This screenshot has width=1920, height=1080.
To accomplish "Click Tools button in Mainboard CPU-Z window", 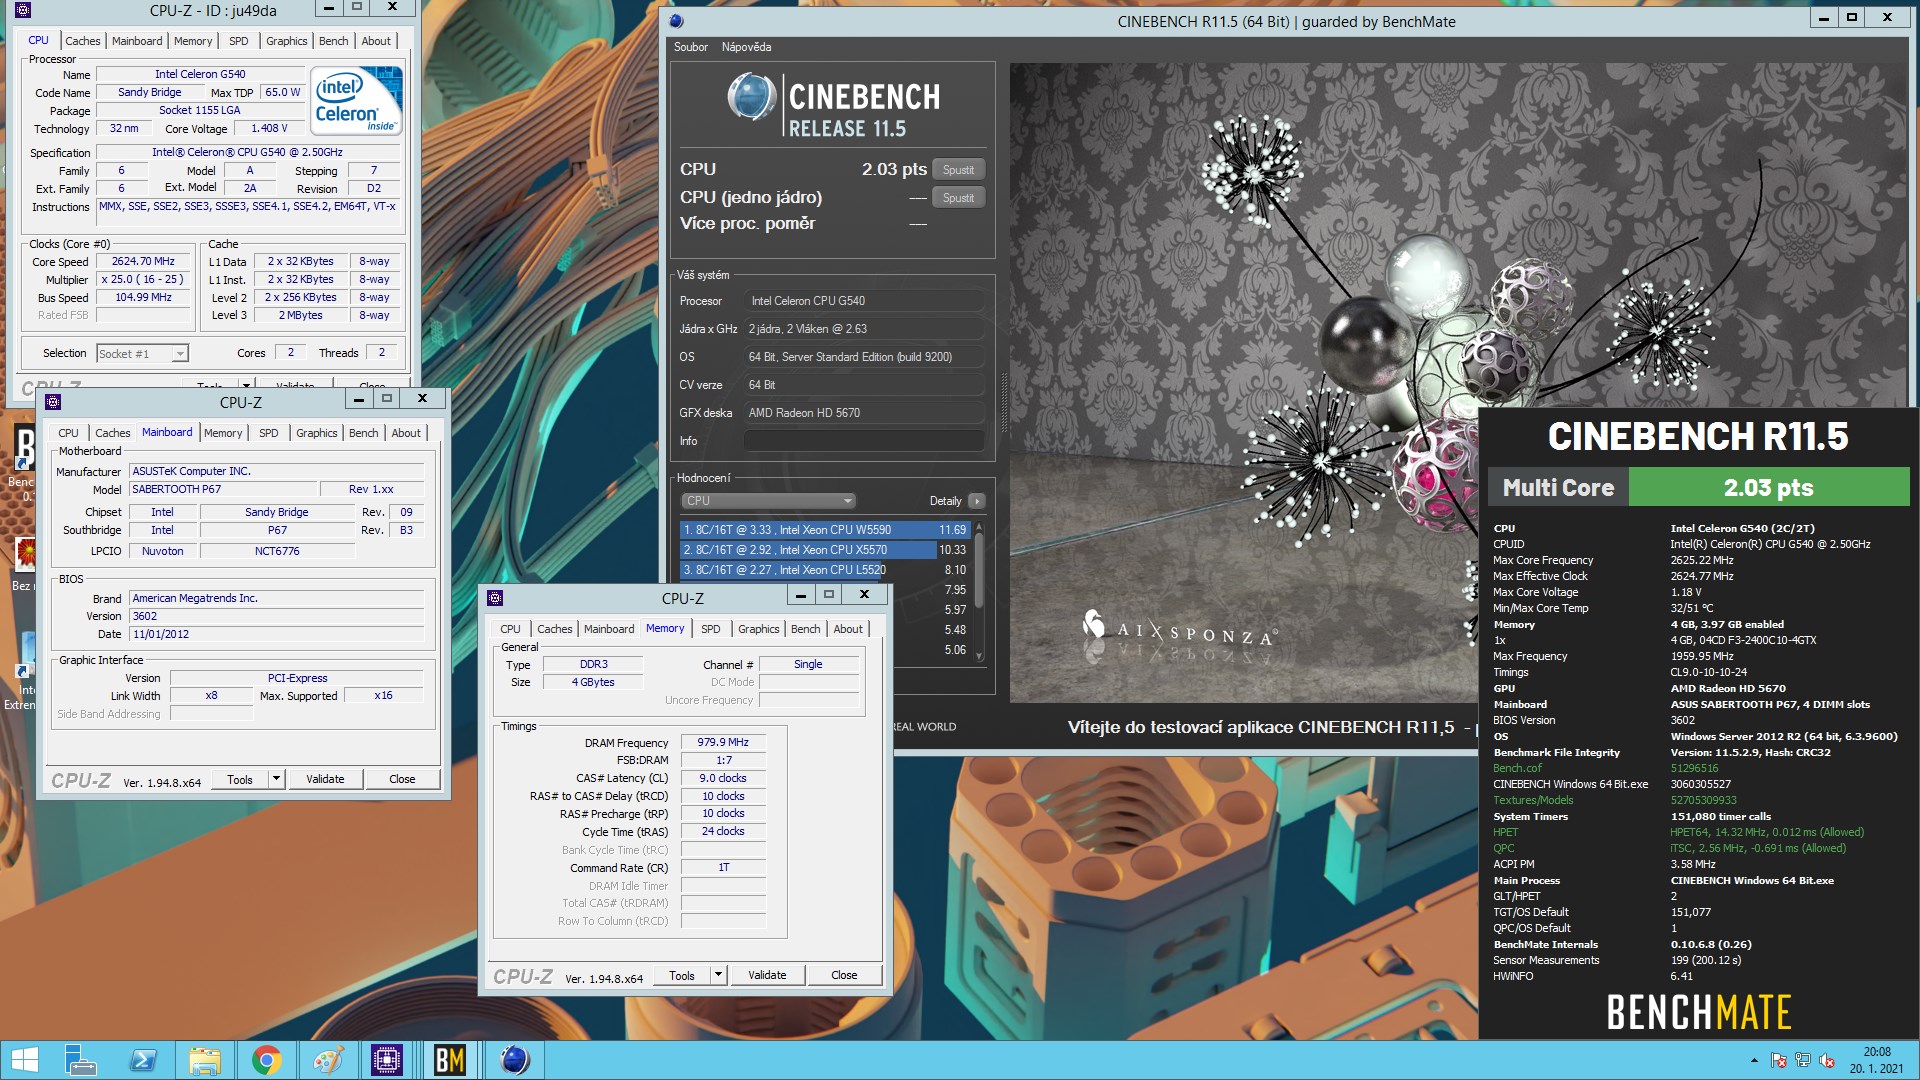I will [240, 779].
